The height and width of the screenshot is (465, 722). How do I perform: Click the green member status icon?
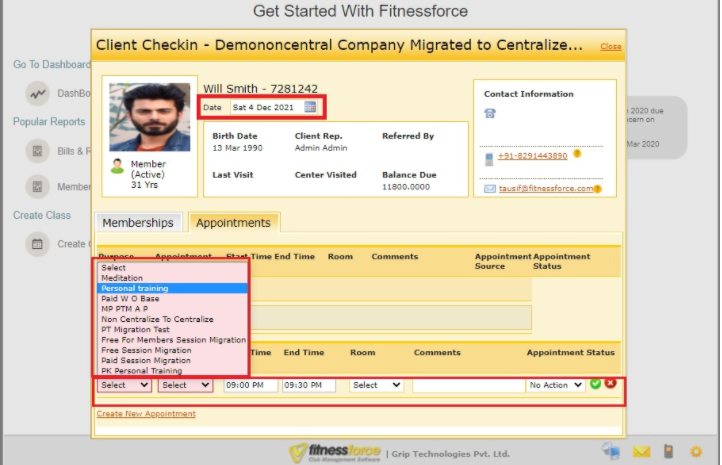(x=117, y=166)
